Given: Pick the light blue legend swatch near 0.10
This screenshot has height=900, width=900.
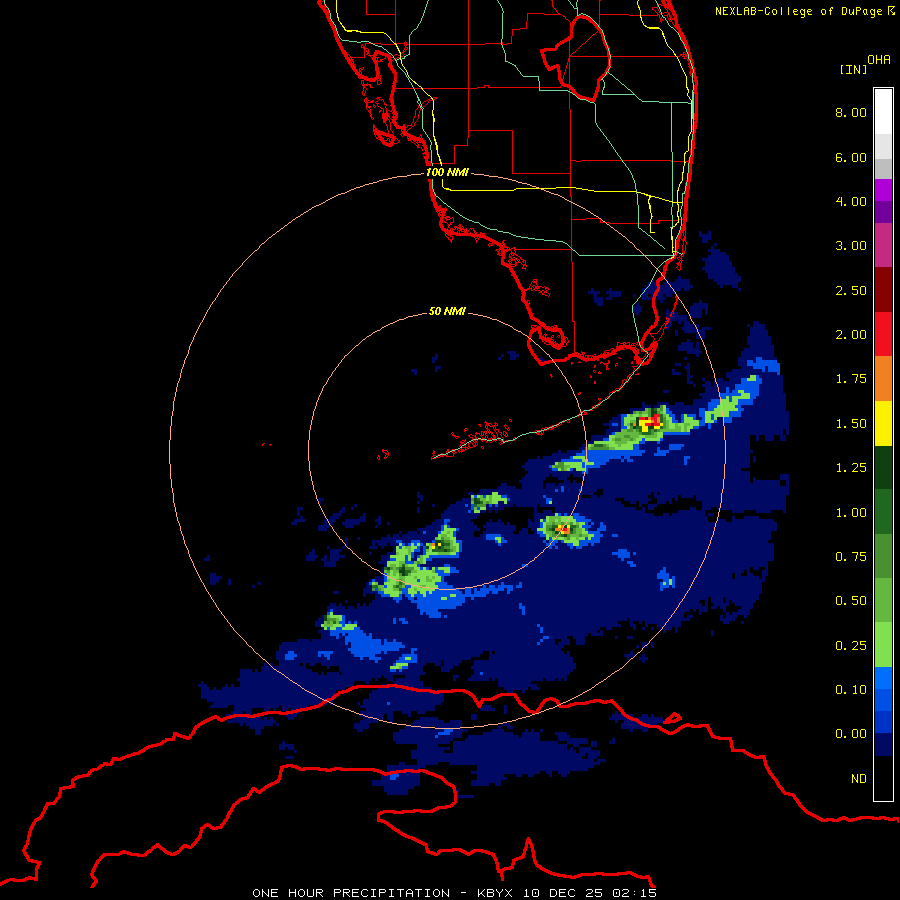Looking at the screenshot, I should 883,678.
